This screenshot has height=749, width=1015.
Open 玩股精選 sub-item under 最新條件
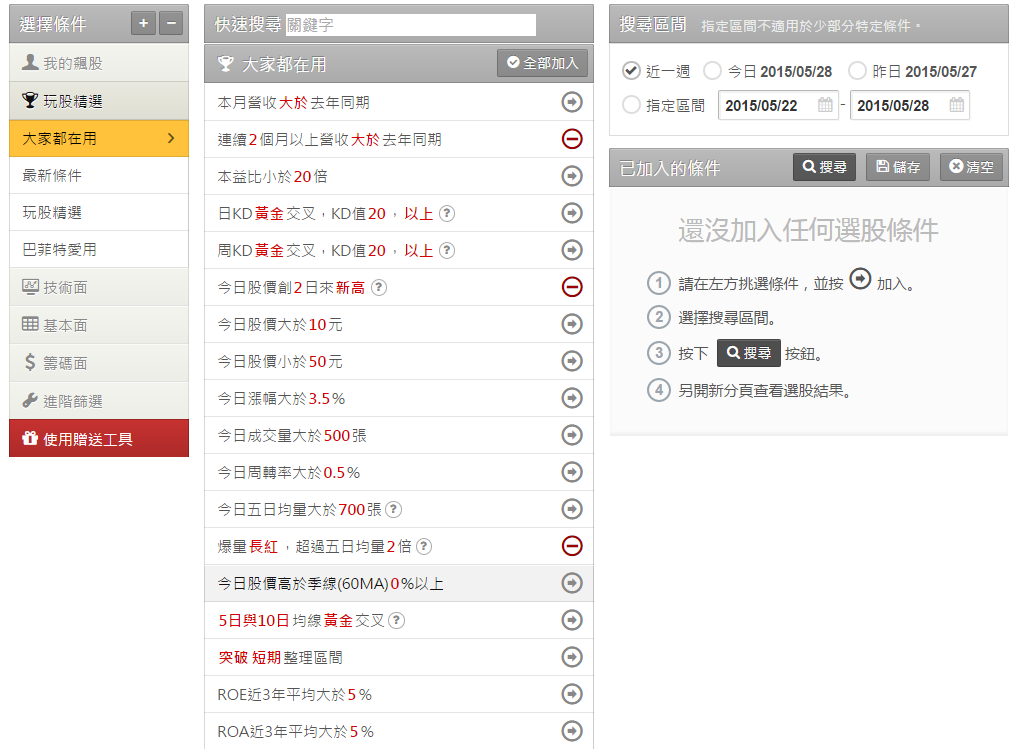click(99, 212)
